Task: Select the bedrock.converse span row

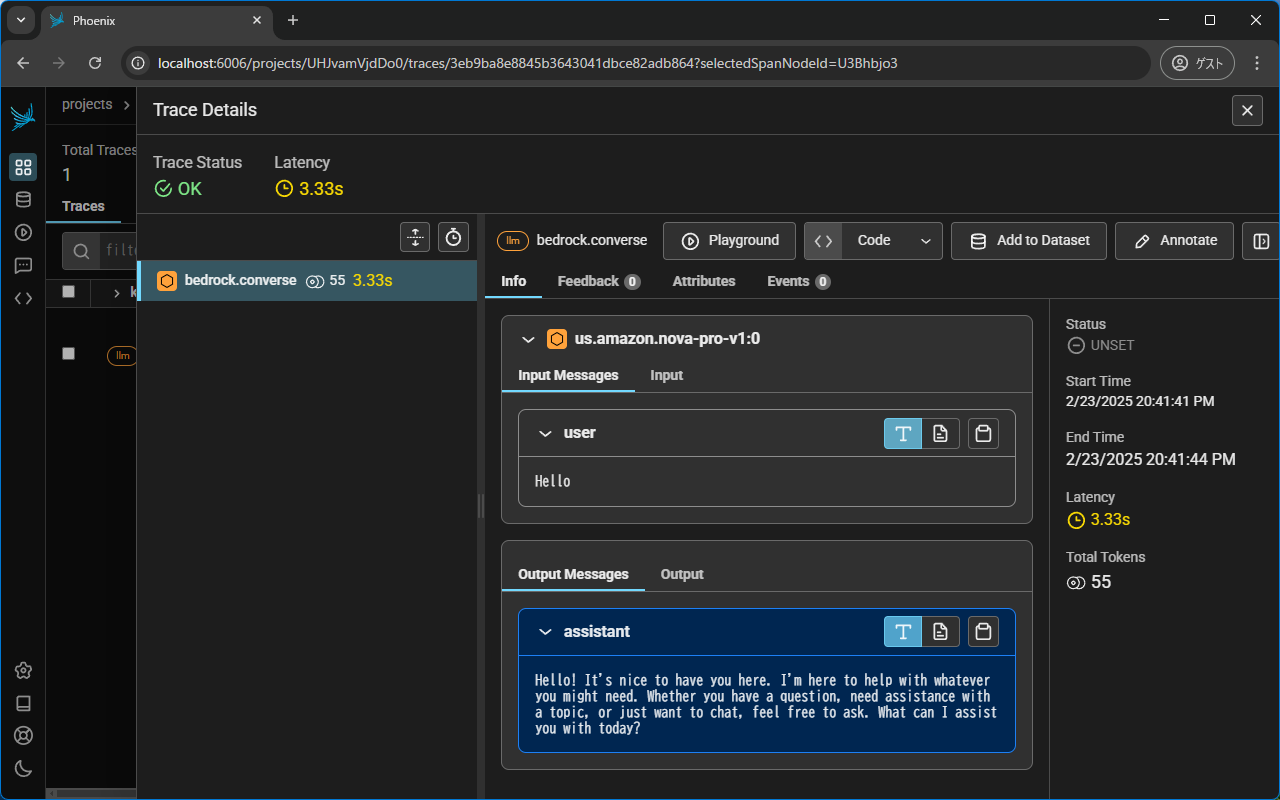Action: (x=307, y=281)
